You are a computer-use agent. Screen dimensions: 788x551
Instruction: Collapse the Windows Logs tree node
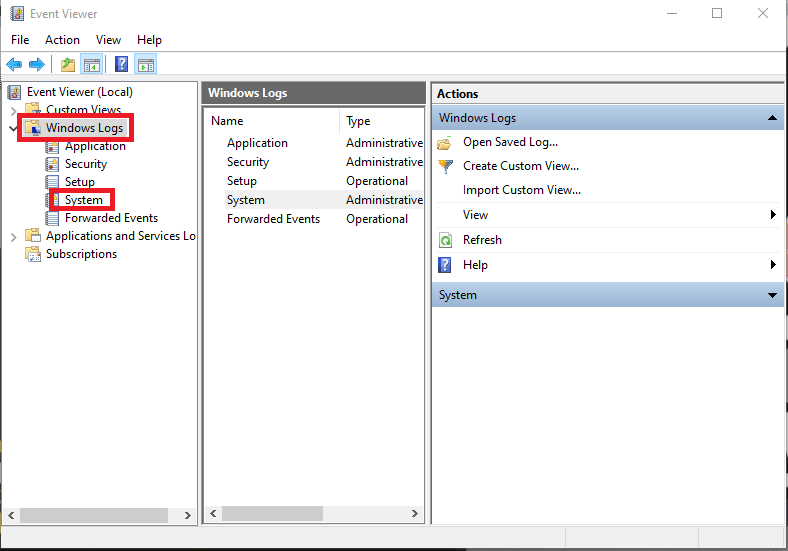pyautogui.click(x=13, y=128)
